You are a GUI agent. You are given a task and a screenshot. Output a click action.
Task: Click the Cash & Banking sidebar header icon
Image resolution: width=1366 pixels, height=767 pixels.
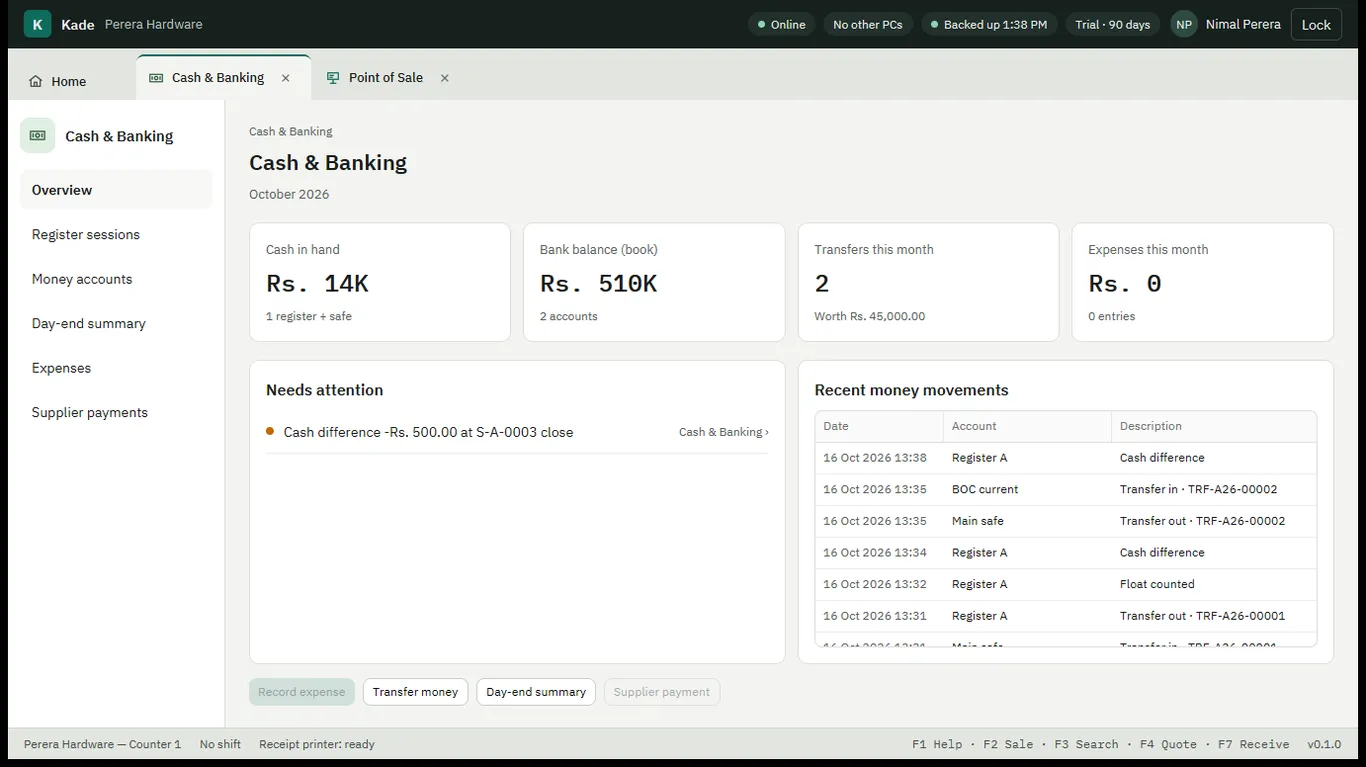coord(38,136)
